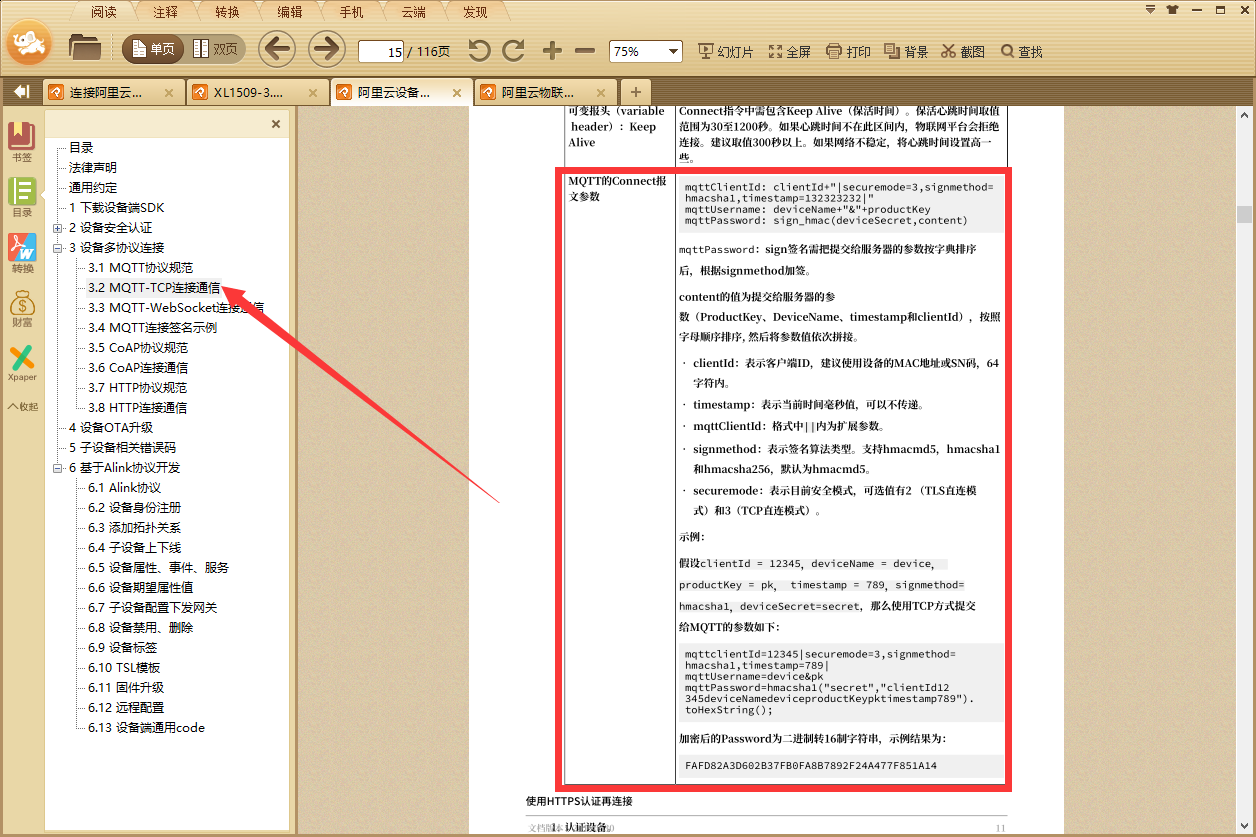This screenshot has width=1256, height=837.
Task: Close the XL1509-3 document tab
Action: point(312,93)
